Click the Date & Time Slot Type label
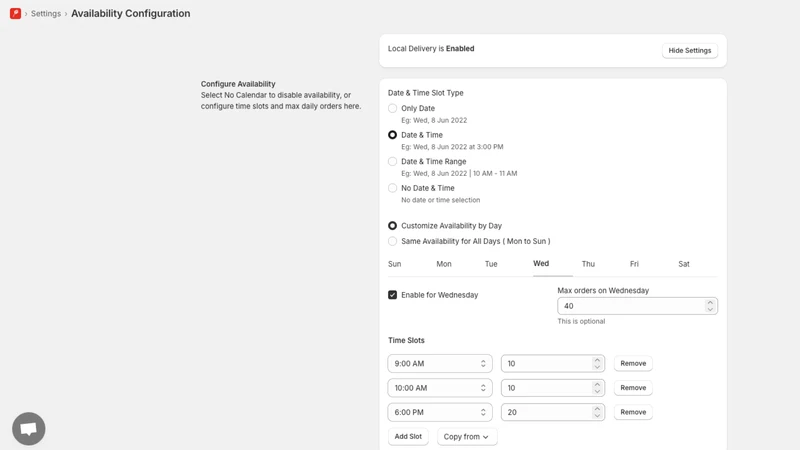The image size is (800, 450). click(426, 93)
